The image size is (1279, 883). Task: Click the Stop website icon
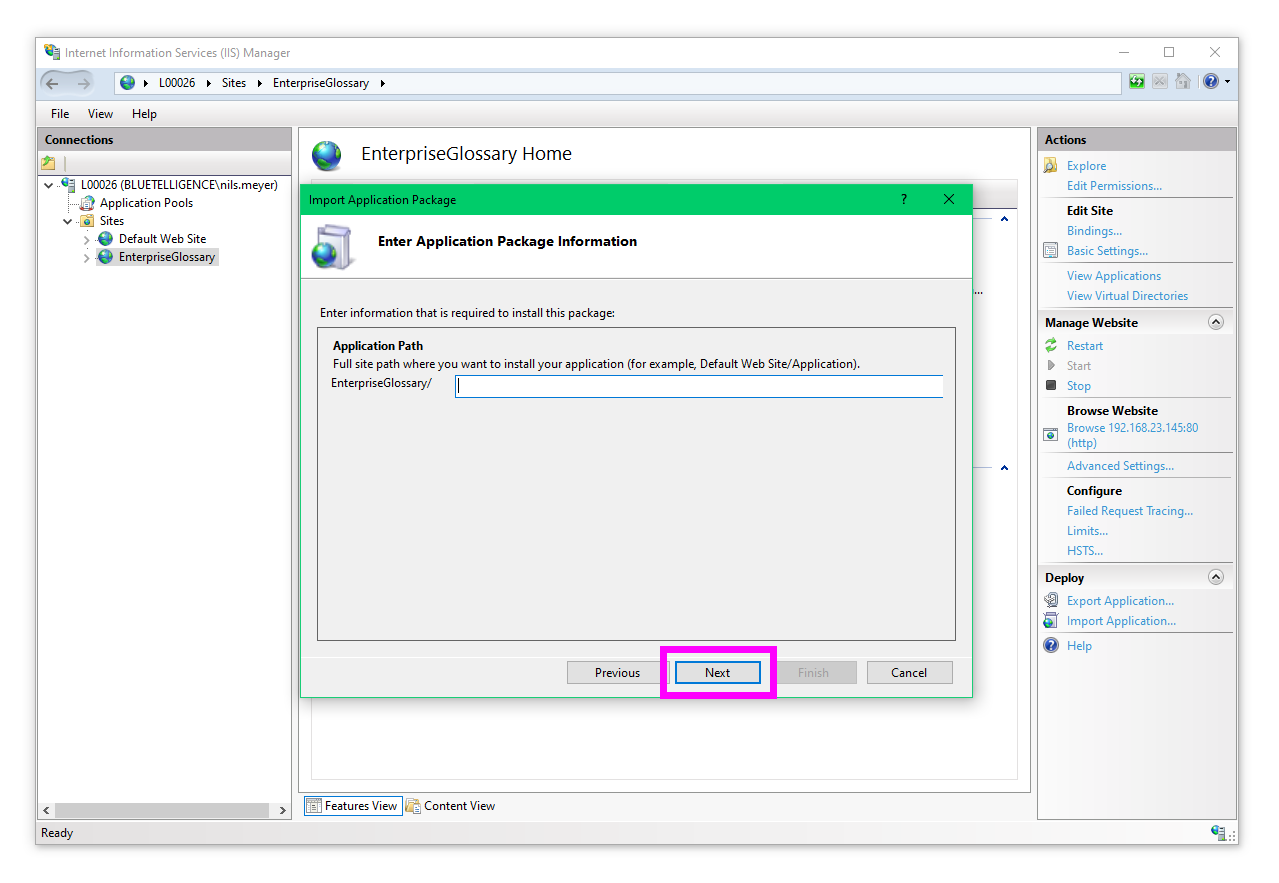pos(1051,386)
